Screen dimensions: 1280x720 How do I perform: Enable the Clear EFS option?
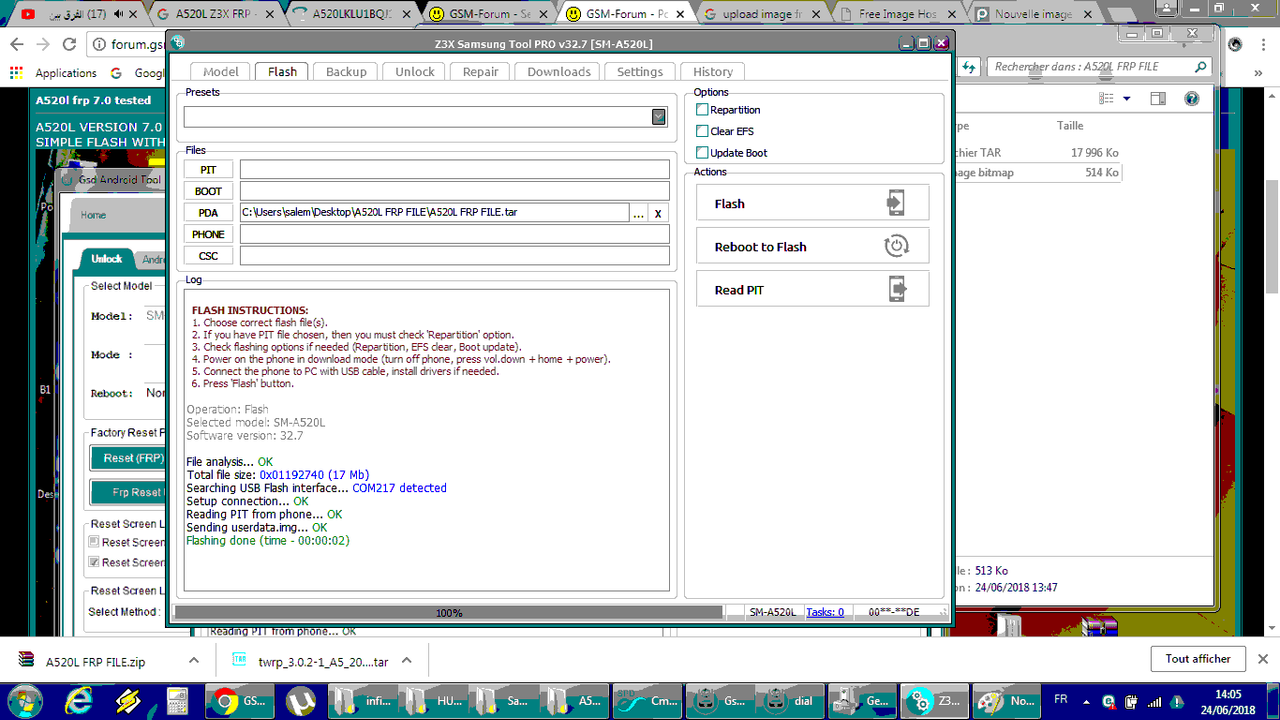point(702,131)
